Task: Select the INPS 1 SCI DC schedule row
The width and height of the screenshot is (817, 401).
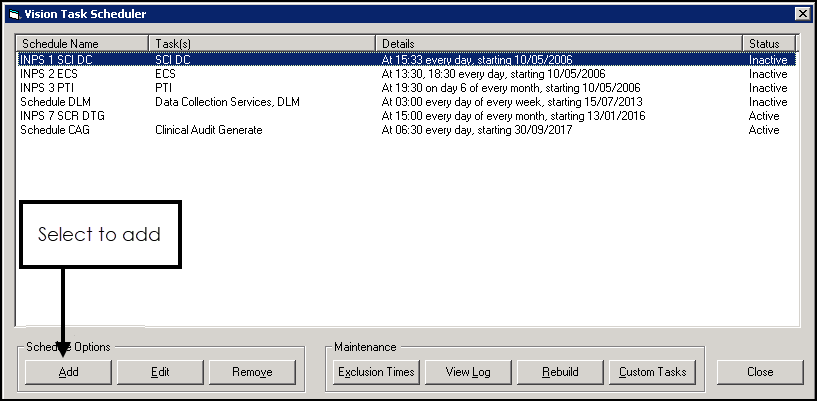Action: (406, 60)
